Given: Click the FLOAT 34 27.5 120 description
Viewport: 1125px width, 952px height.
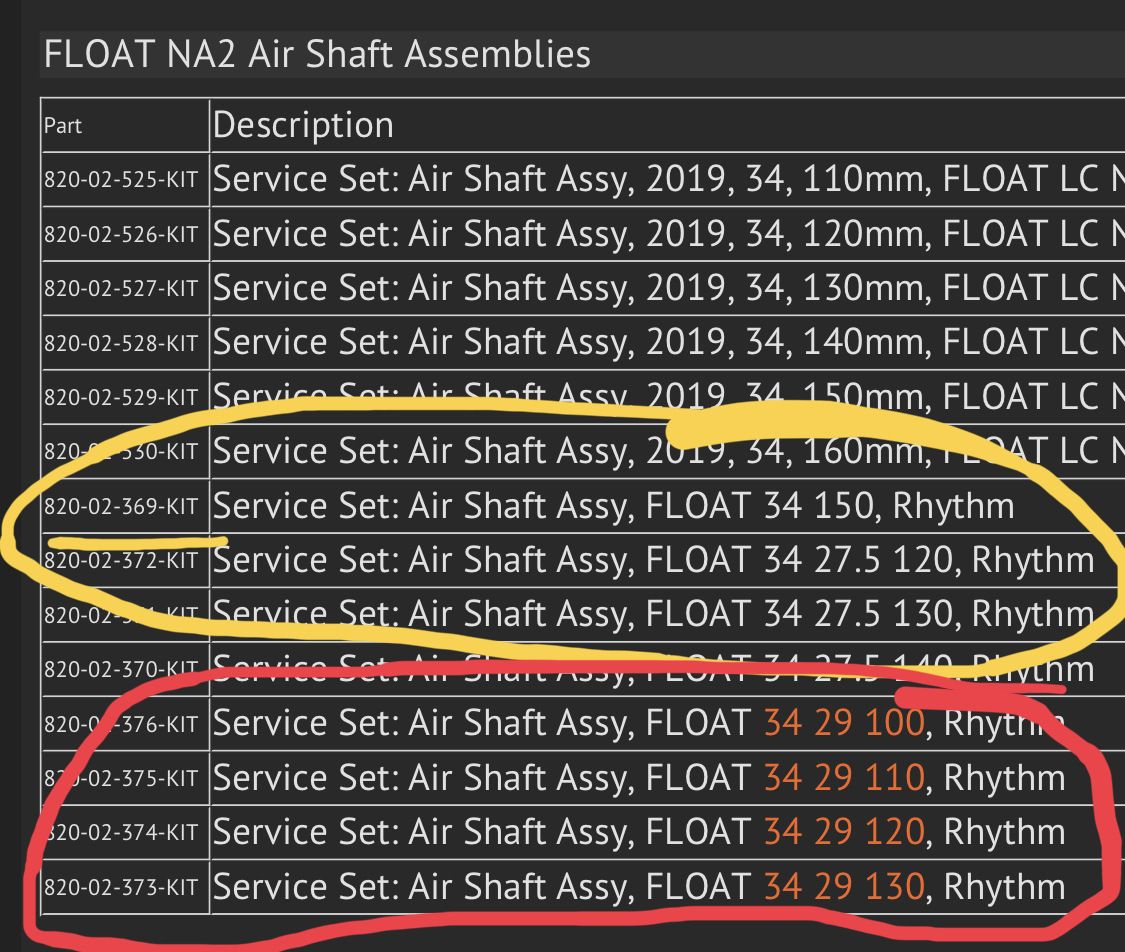Looking at the screenshot, I should pos(654,560).
